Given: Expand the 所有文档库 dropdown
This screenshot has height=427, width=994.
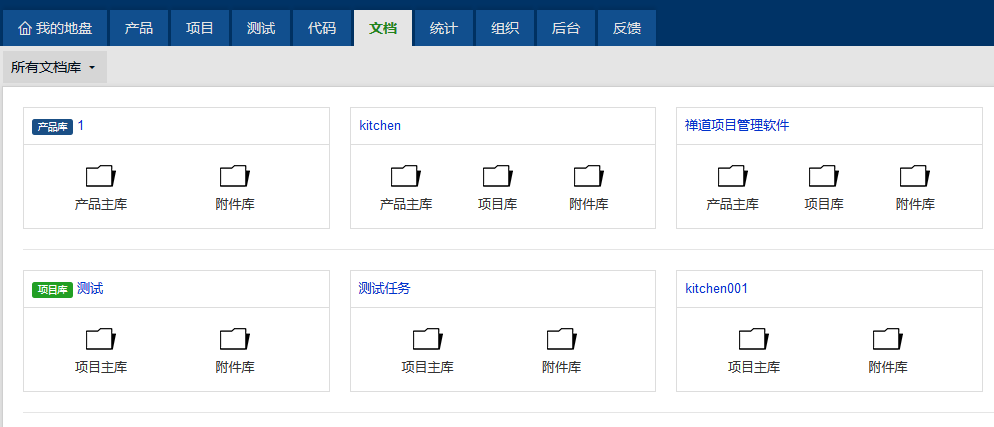Looking at the screenshot, I should pyautogui.click(x=54, y=67).
